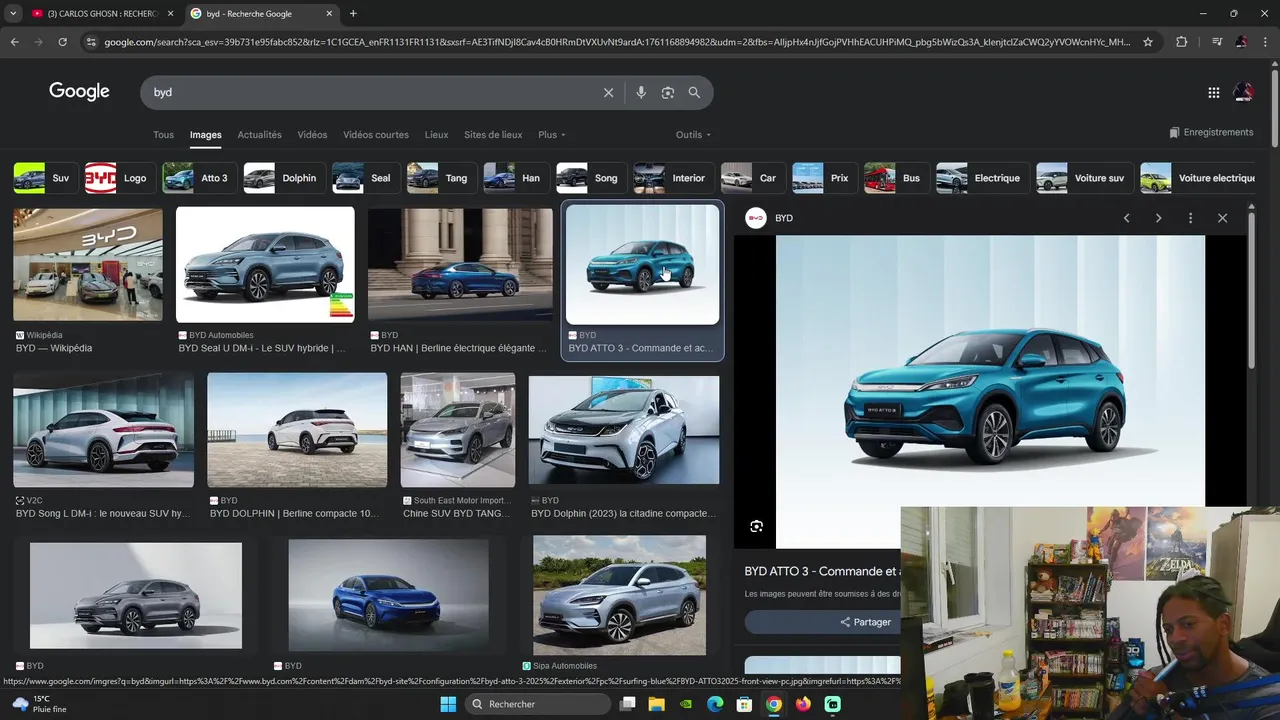This screenshot has height=720, width=1280.
Task: Filter images by the Interior chip
Action: coord(673,178)
